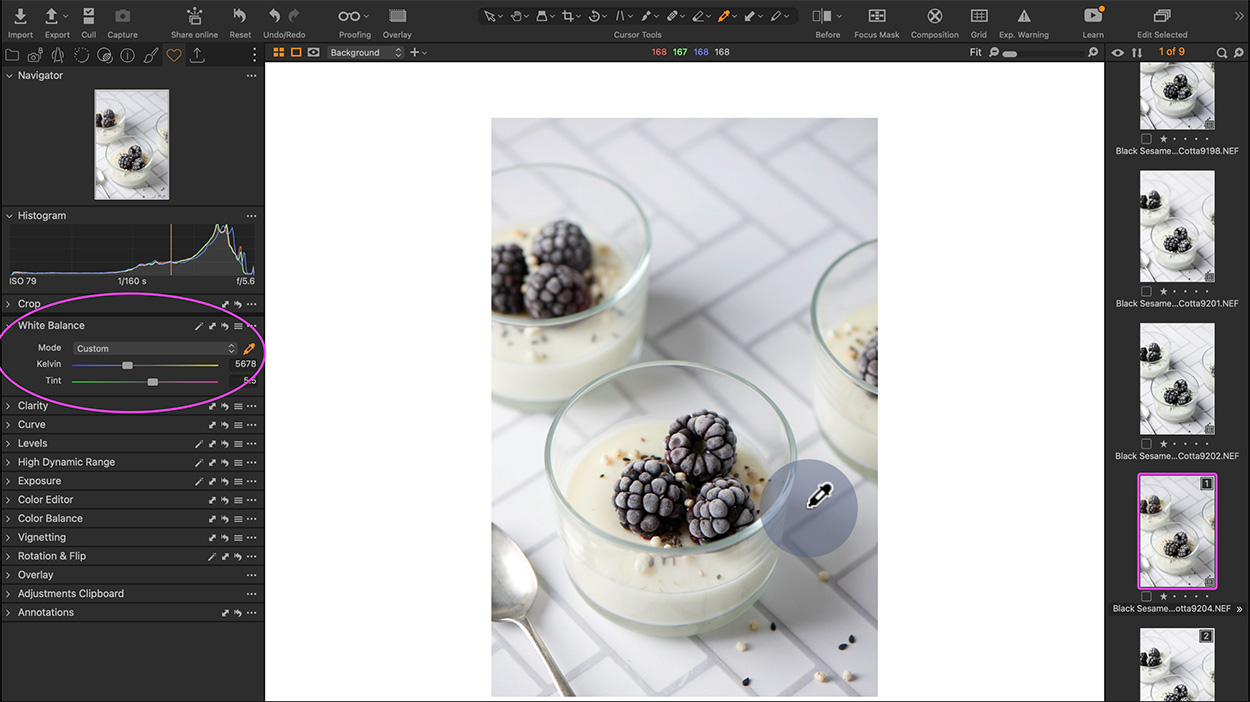Open the Composition tools
This screenshot has width=1250, height=702.
pyautogui.click(x=934, y=16)
